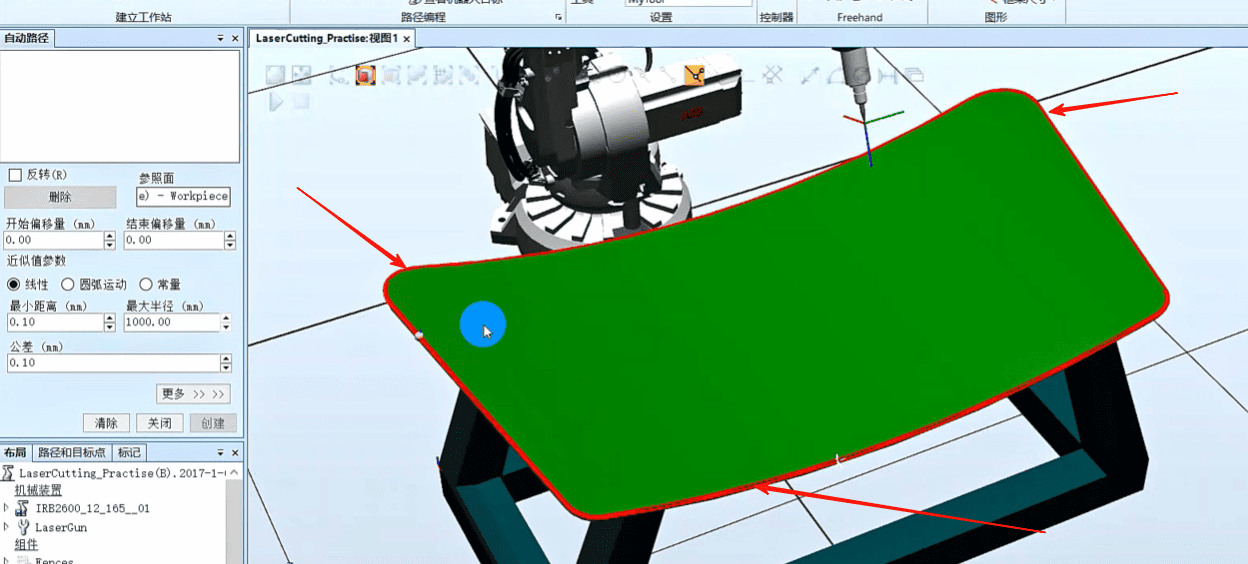Decrease 开始偏移量 with the down arrow
This screenshot has height=564, width=1248.
pyautogui.click(x=110, y=245)
